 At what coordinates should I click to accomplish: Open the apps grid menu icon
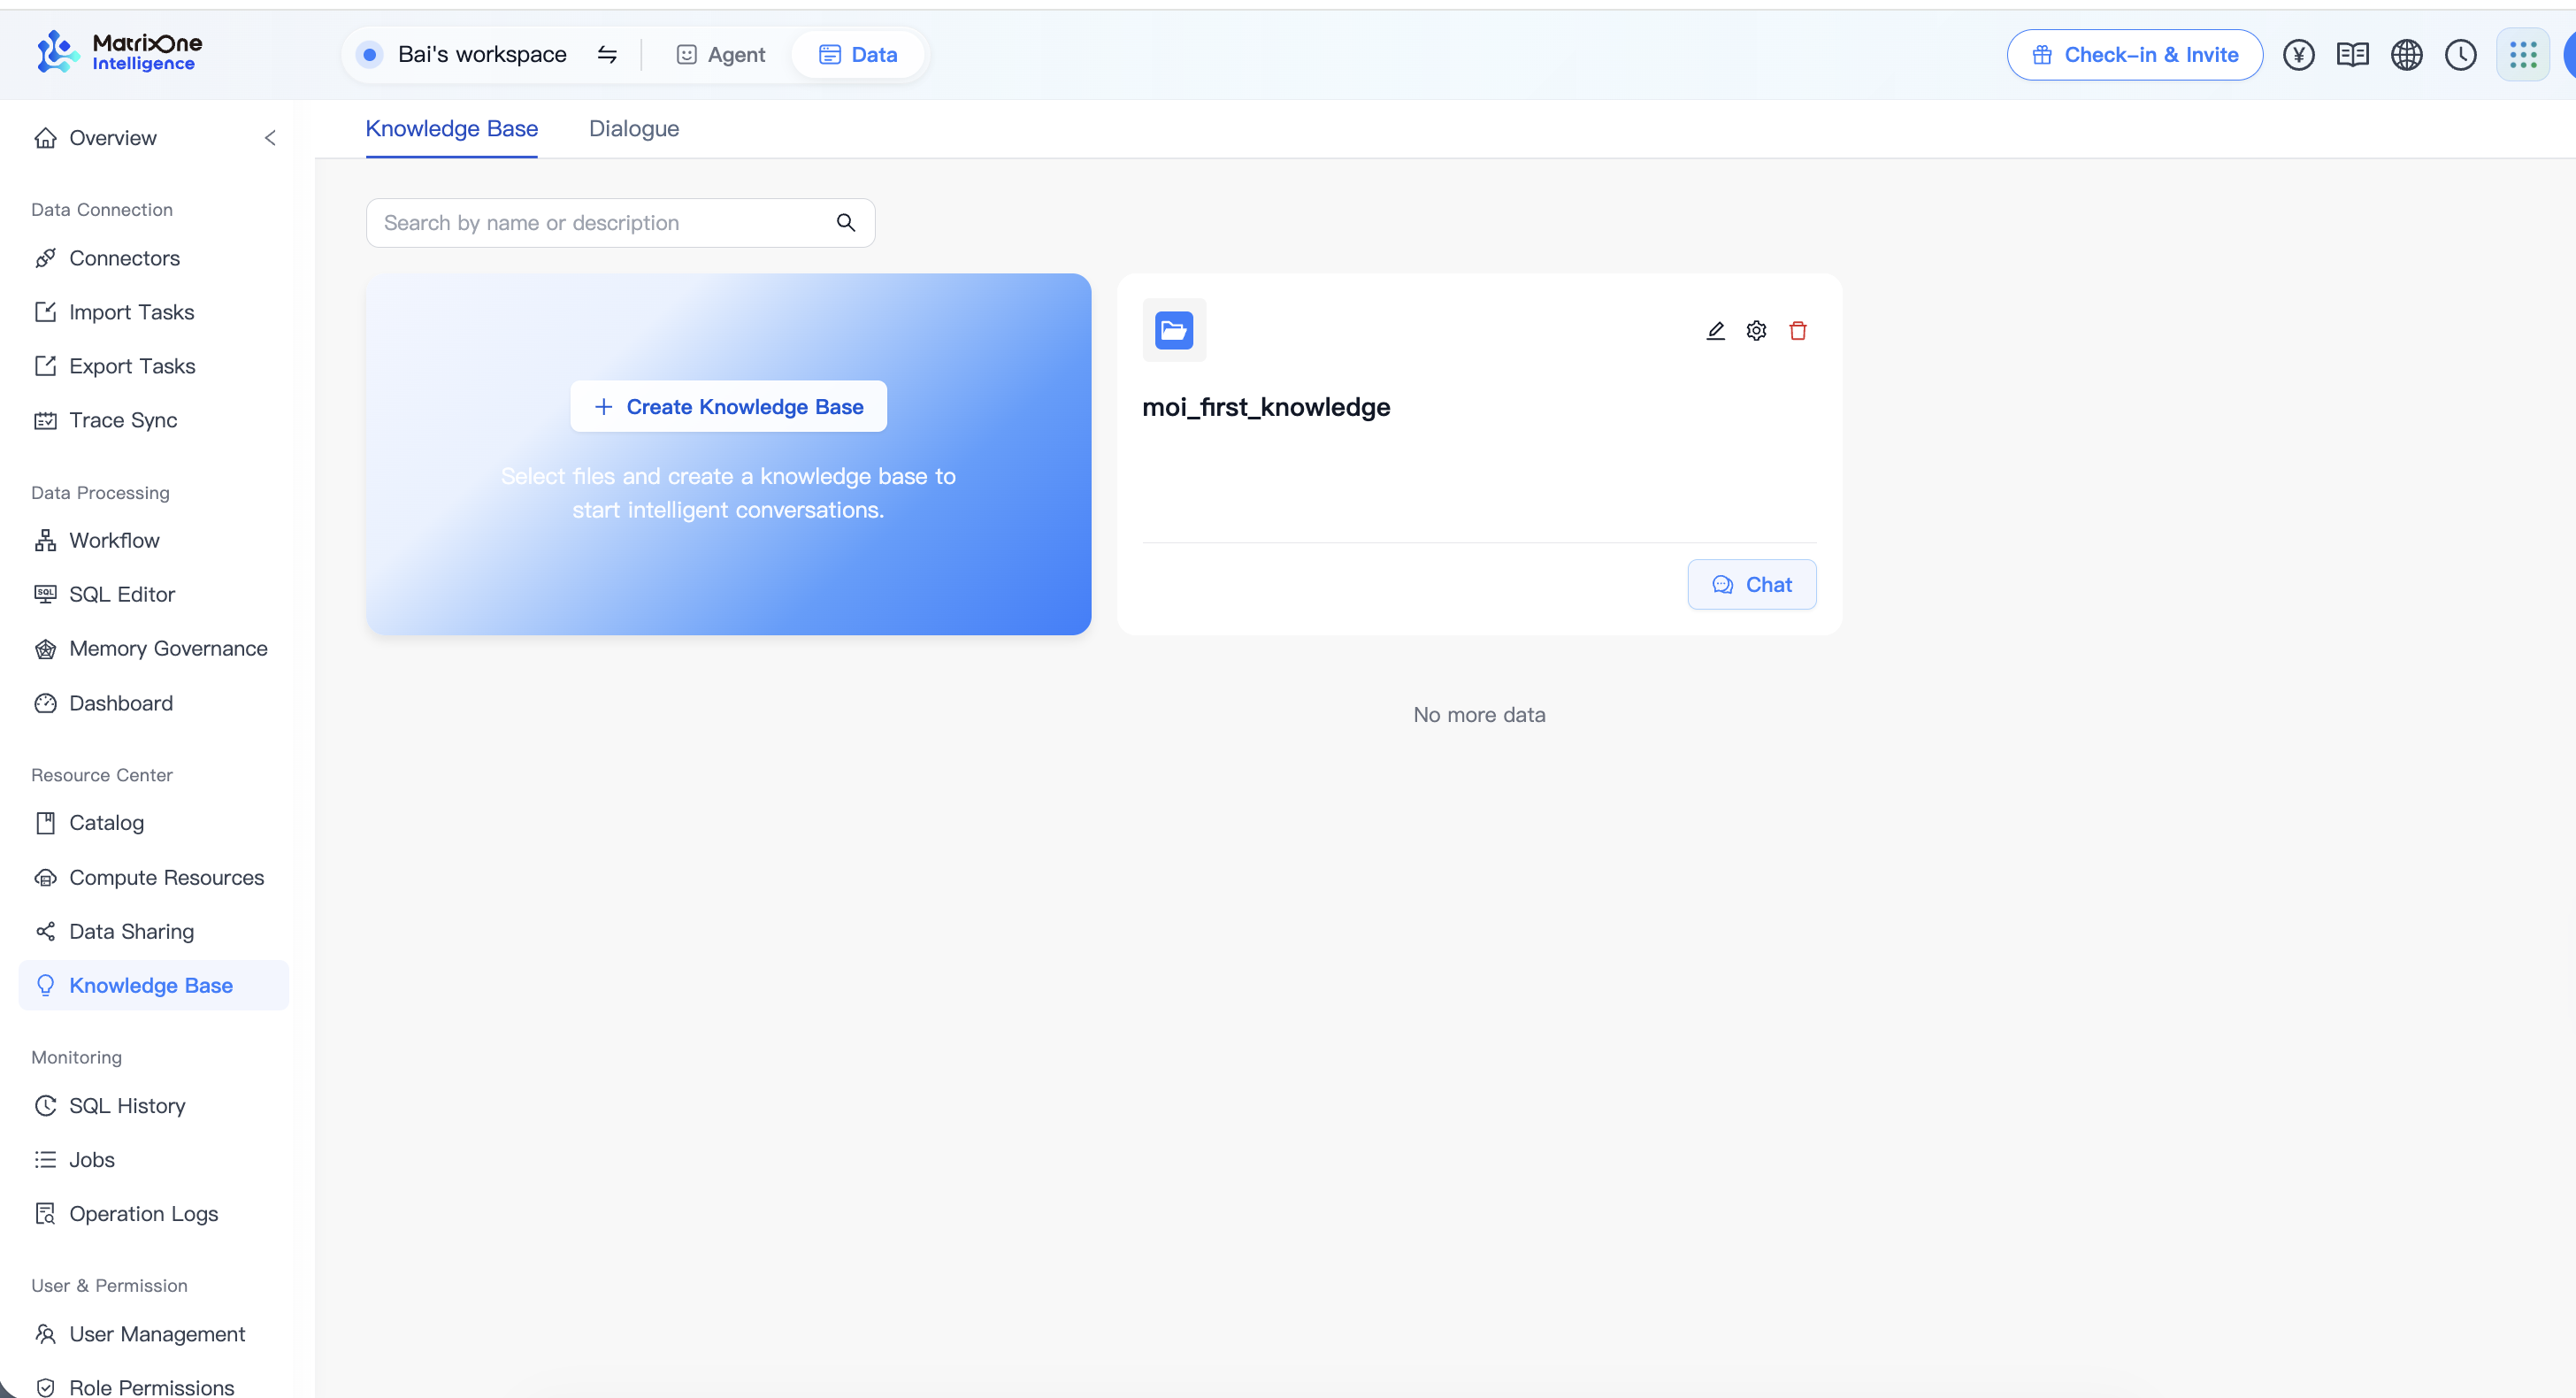(2523, 54)
